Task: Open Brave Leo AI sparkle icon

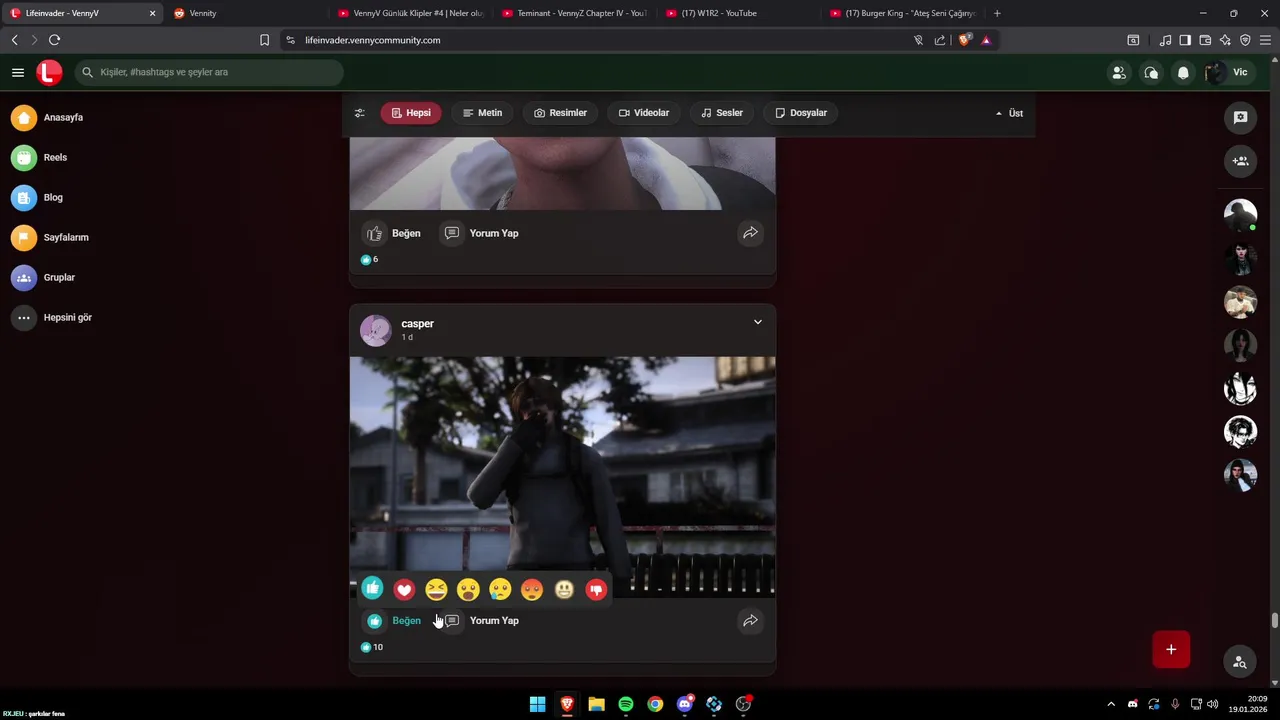Action: click(x=1225, y=40)
